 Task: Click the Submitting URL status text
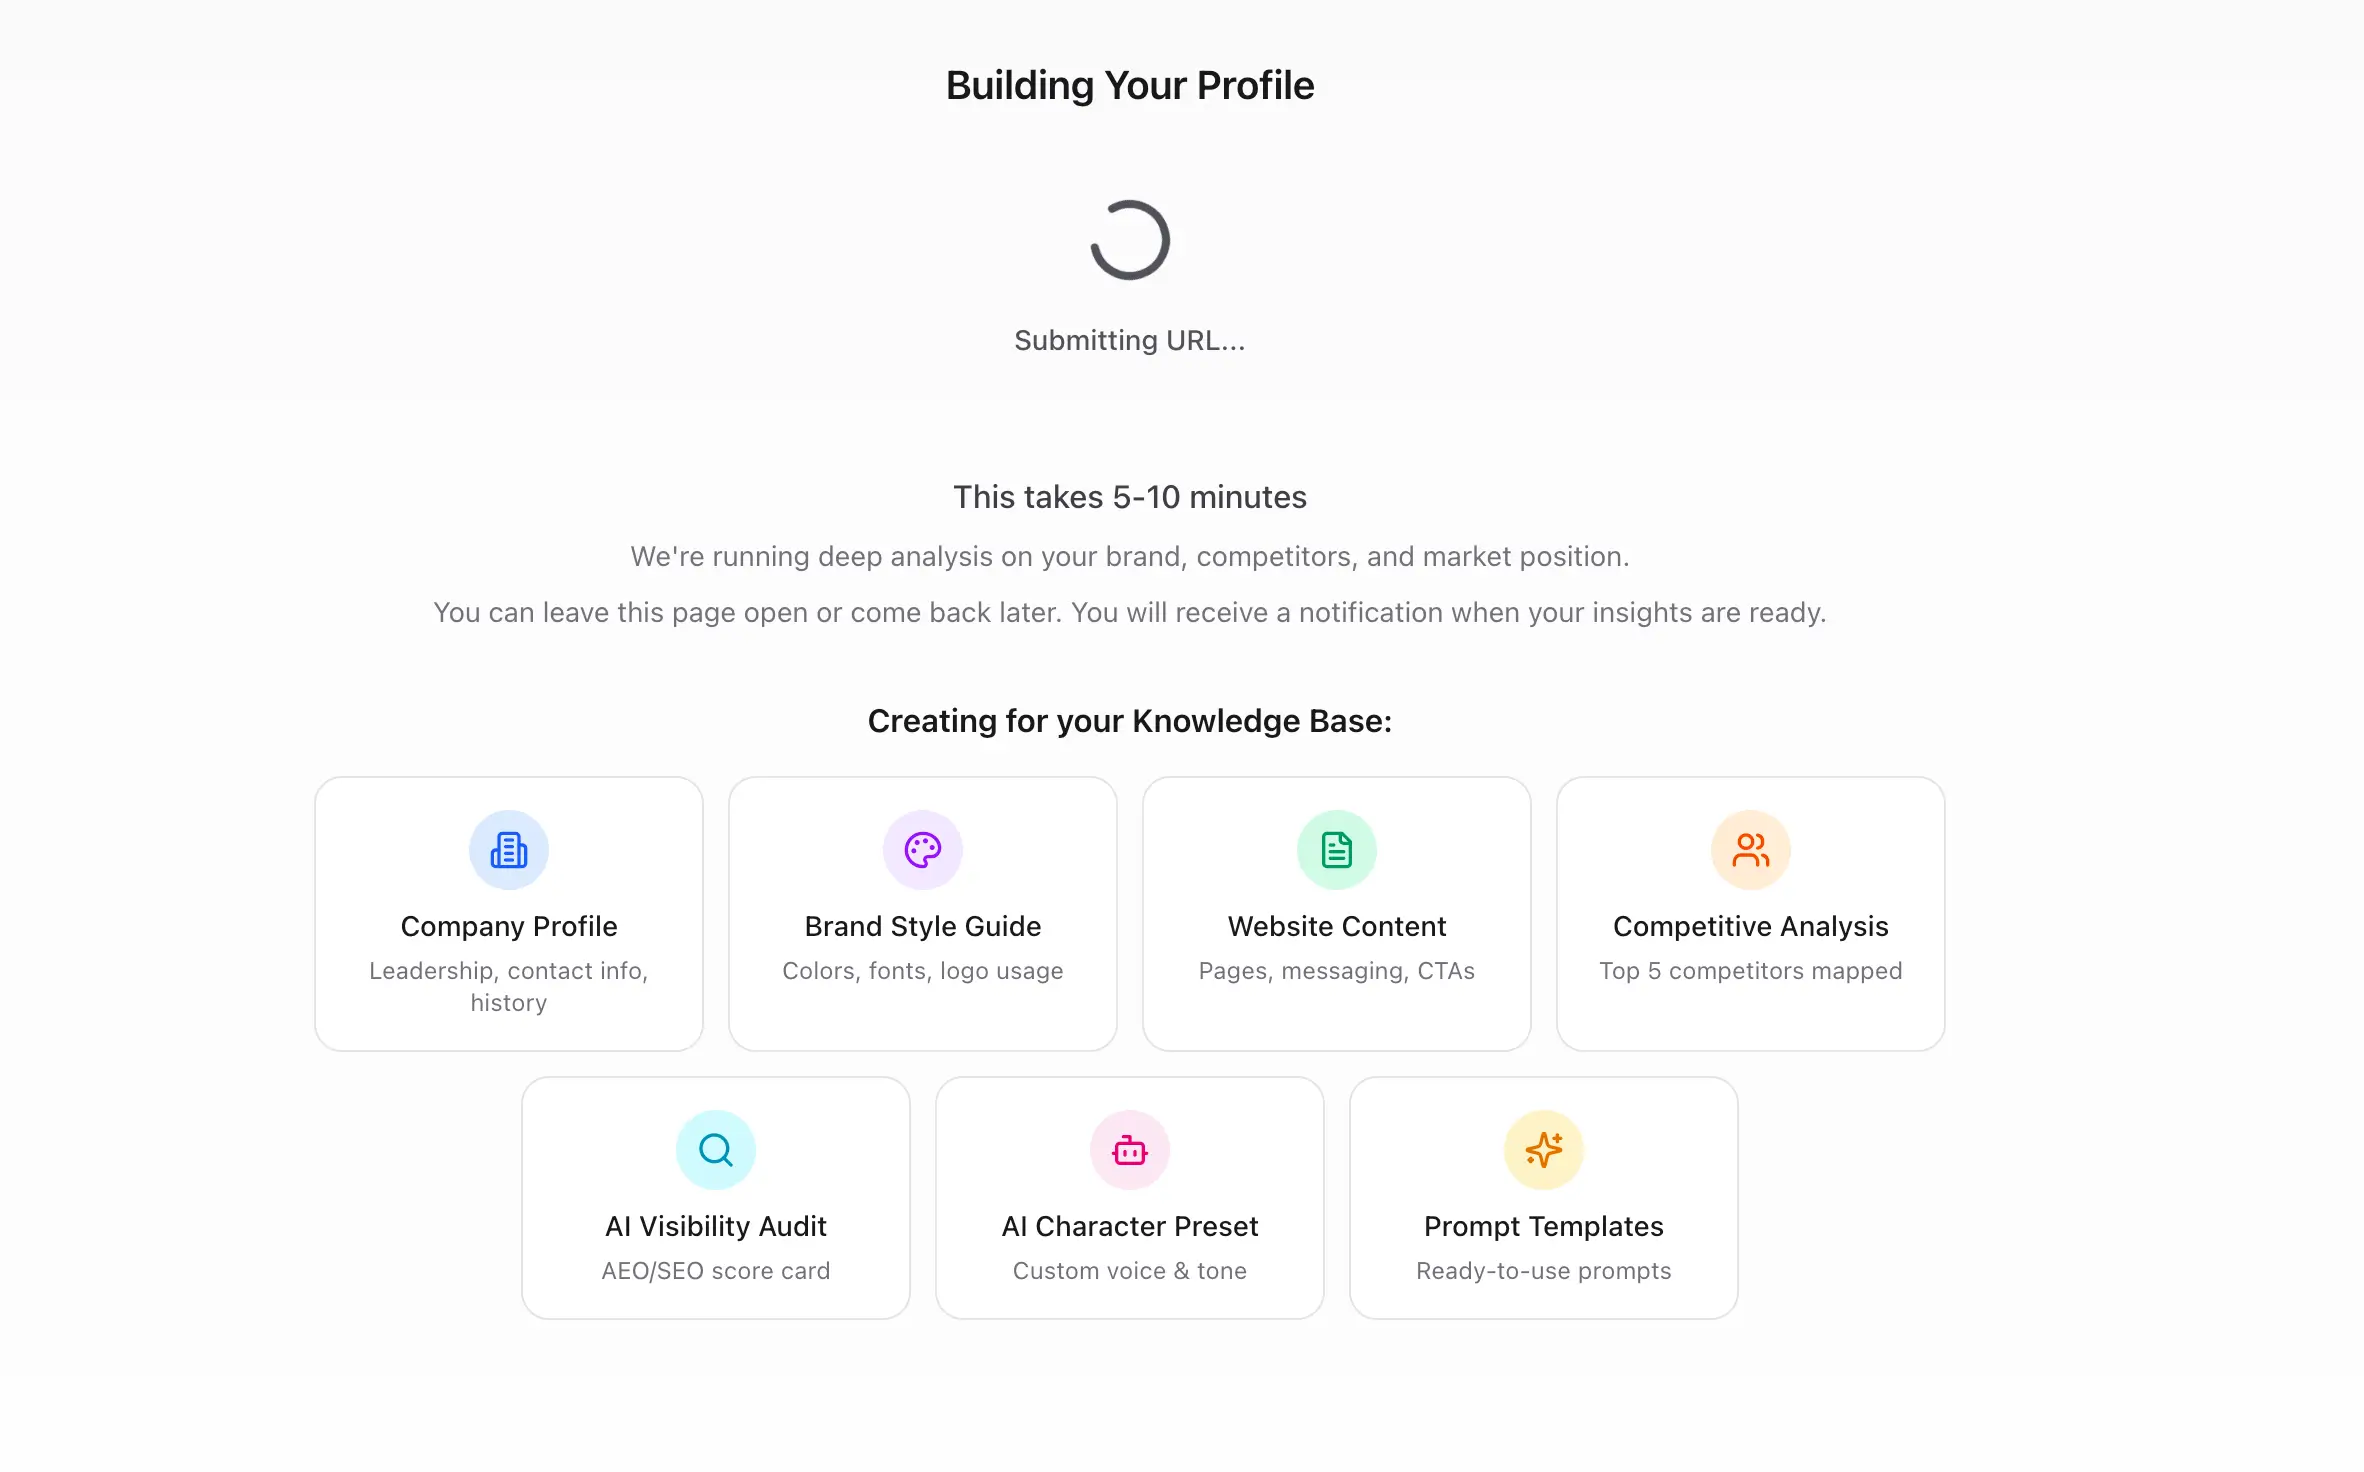click(x=1129, y=340)
